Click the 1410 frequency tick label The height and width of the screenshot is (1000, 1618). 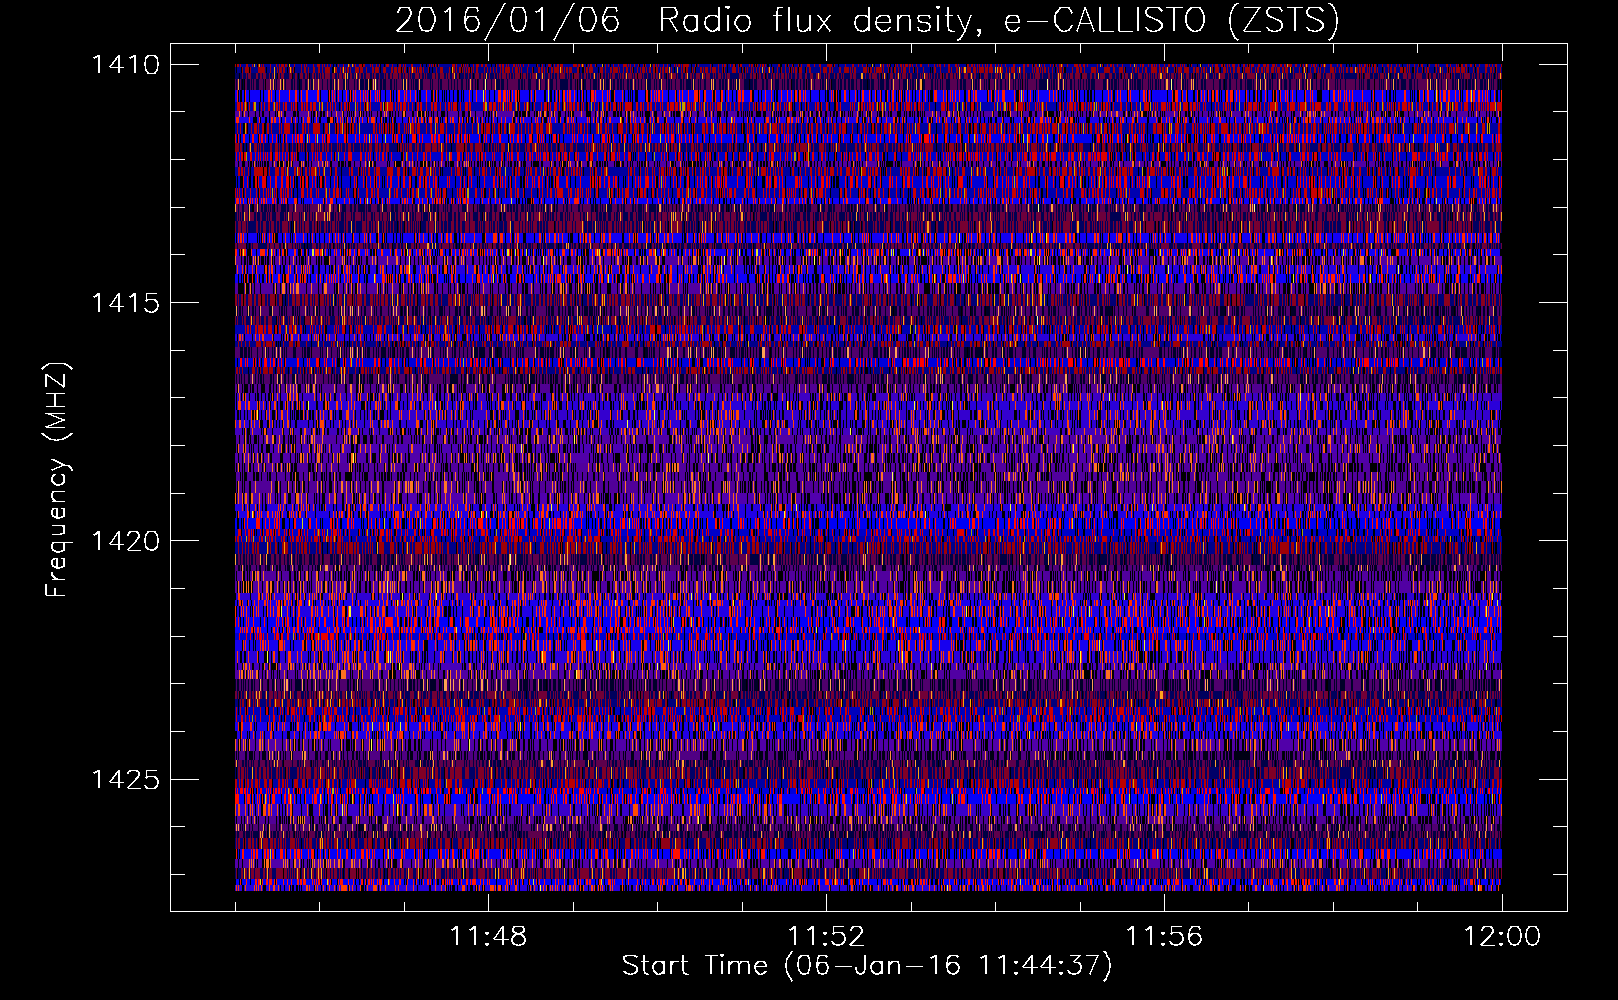point(125,65)
